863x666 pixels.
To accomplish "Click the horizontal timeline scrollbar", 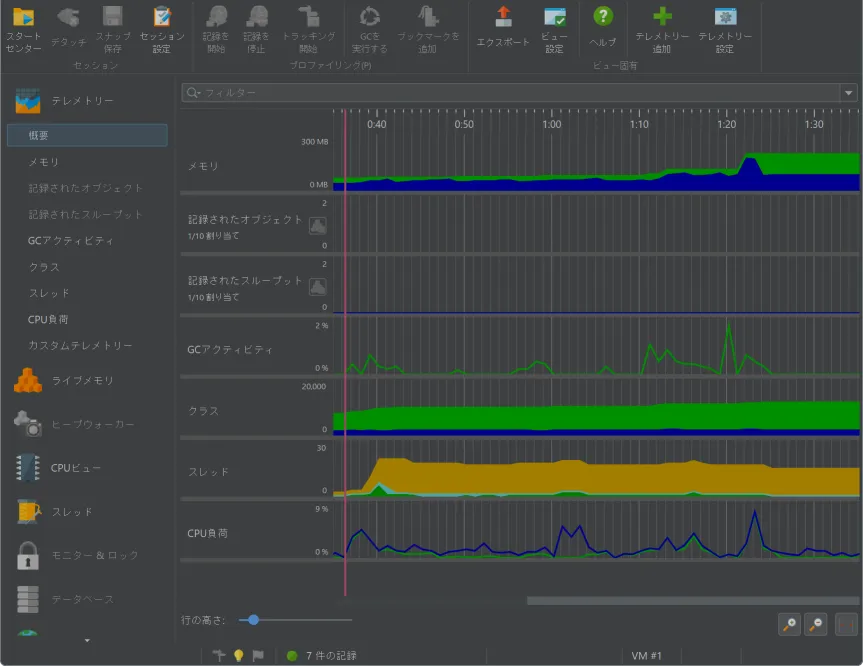I will 693,601.
